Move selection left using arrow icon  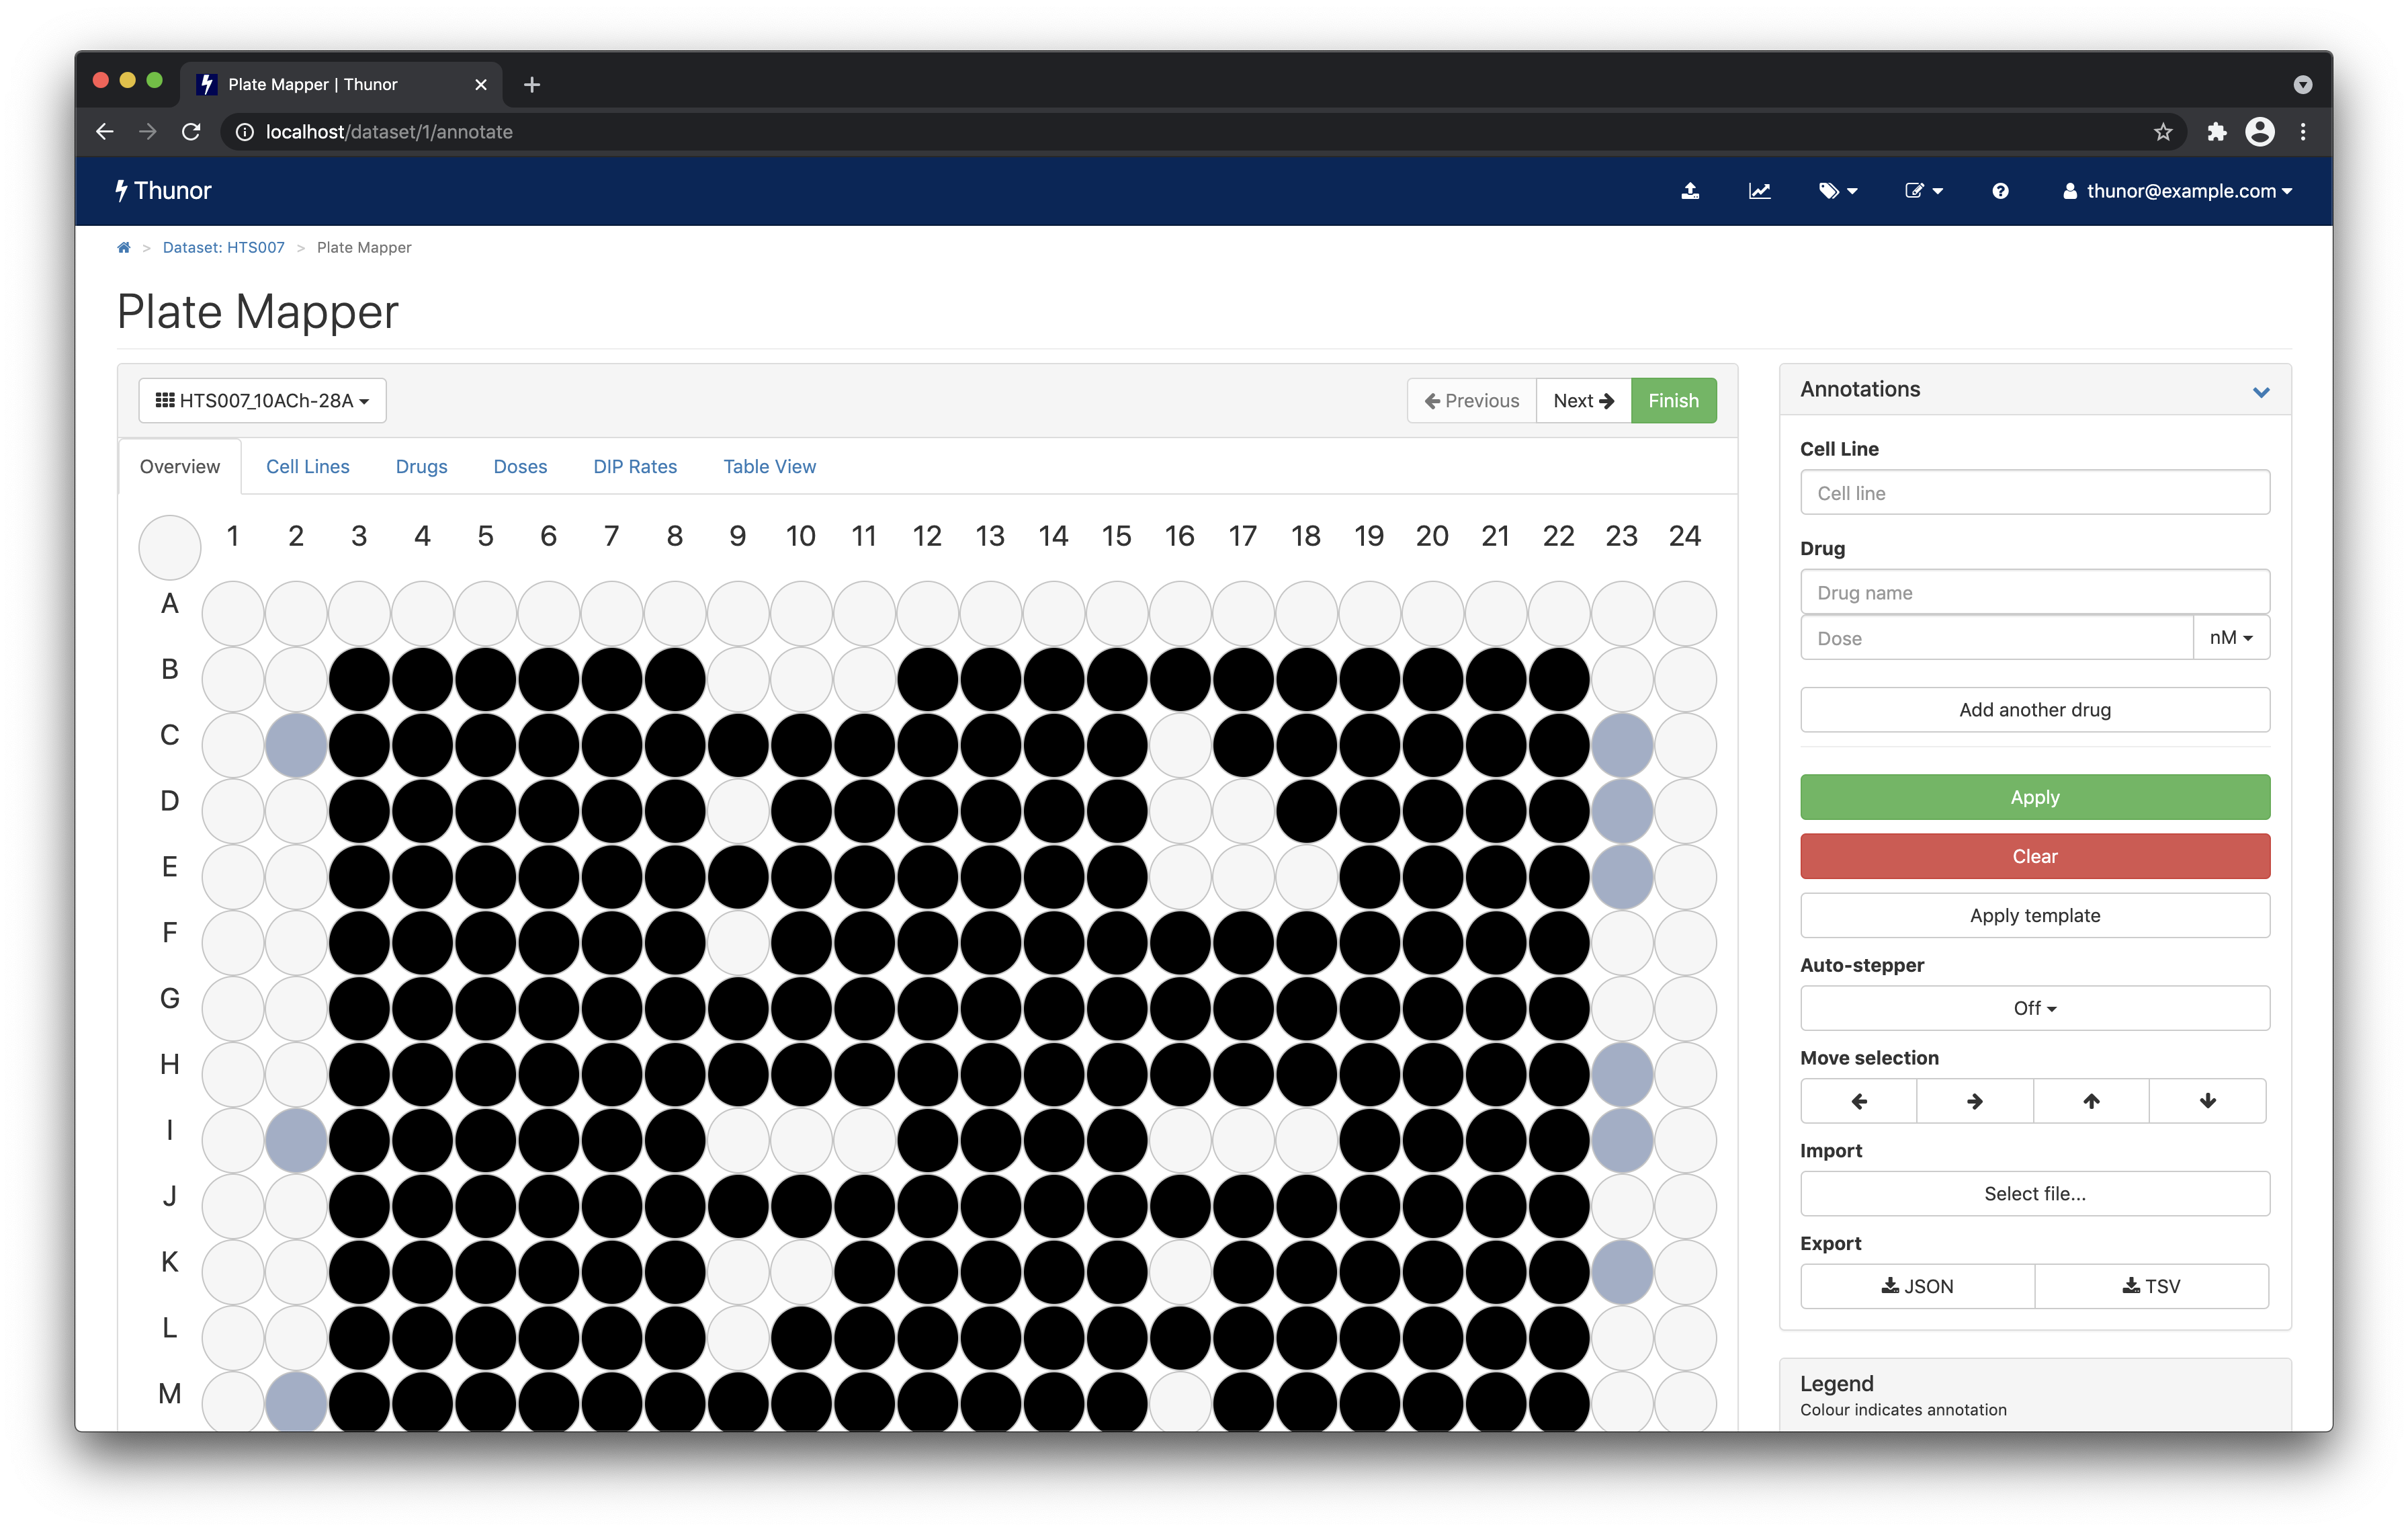click(x=1858, y=1100)
